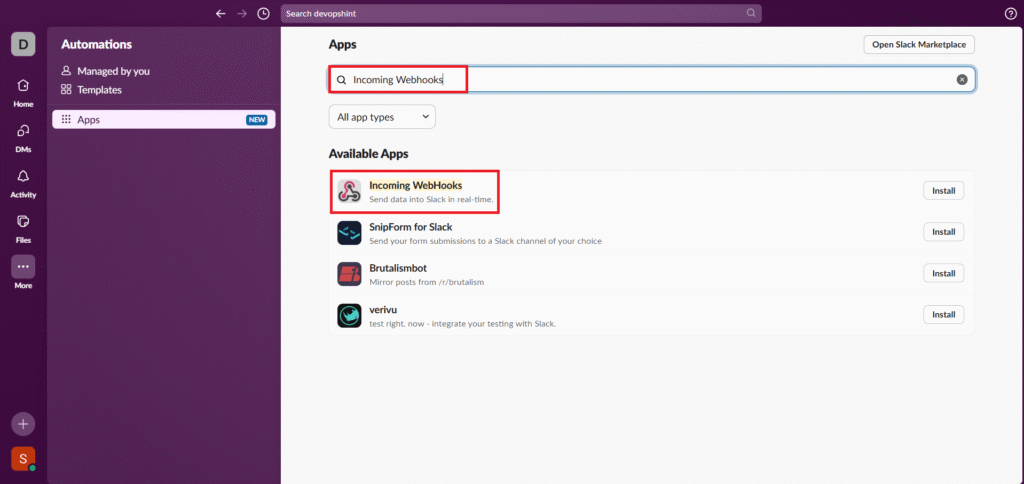Open Activity bell in sidebar
Screen dimensions: 1024x484
[23, 183]
